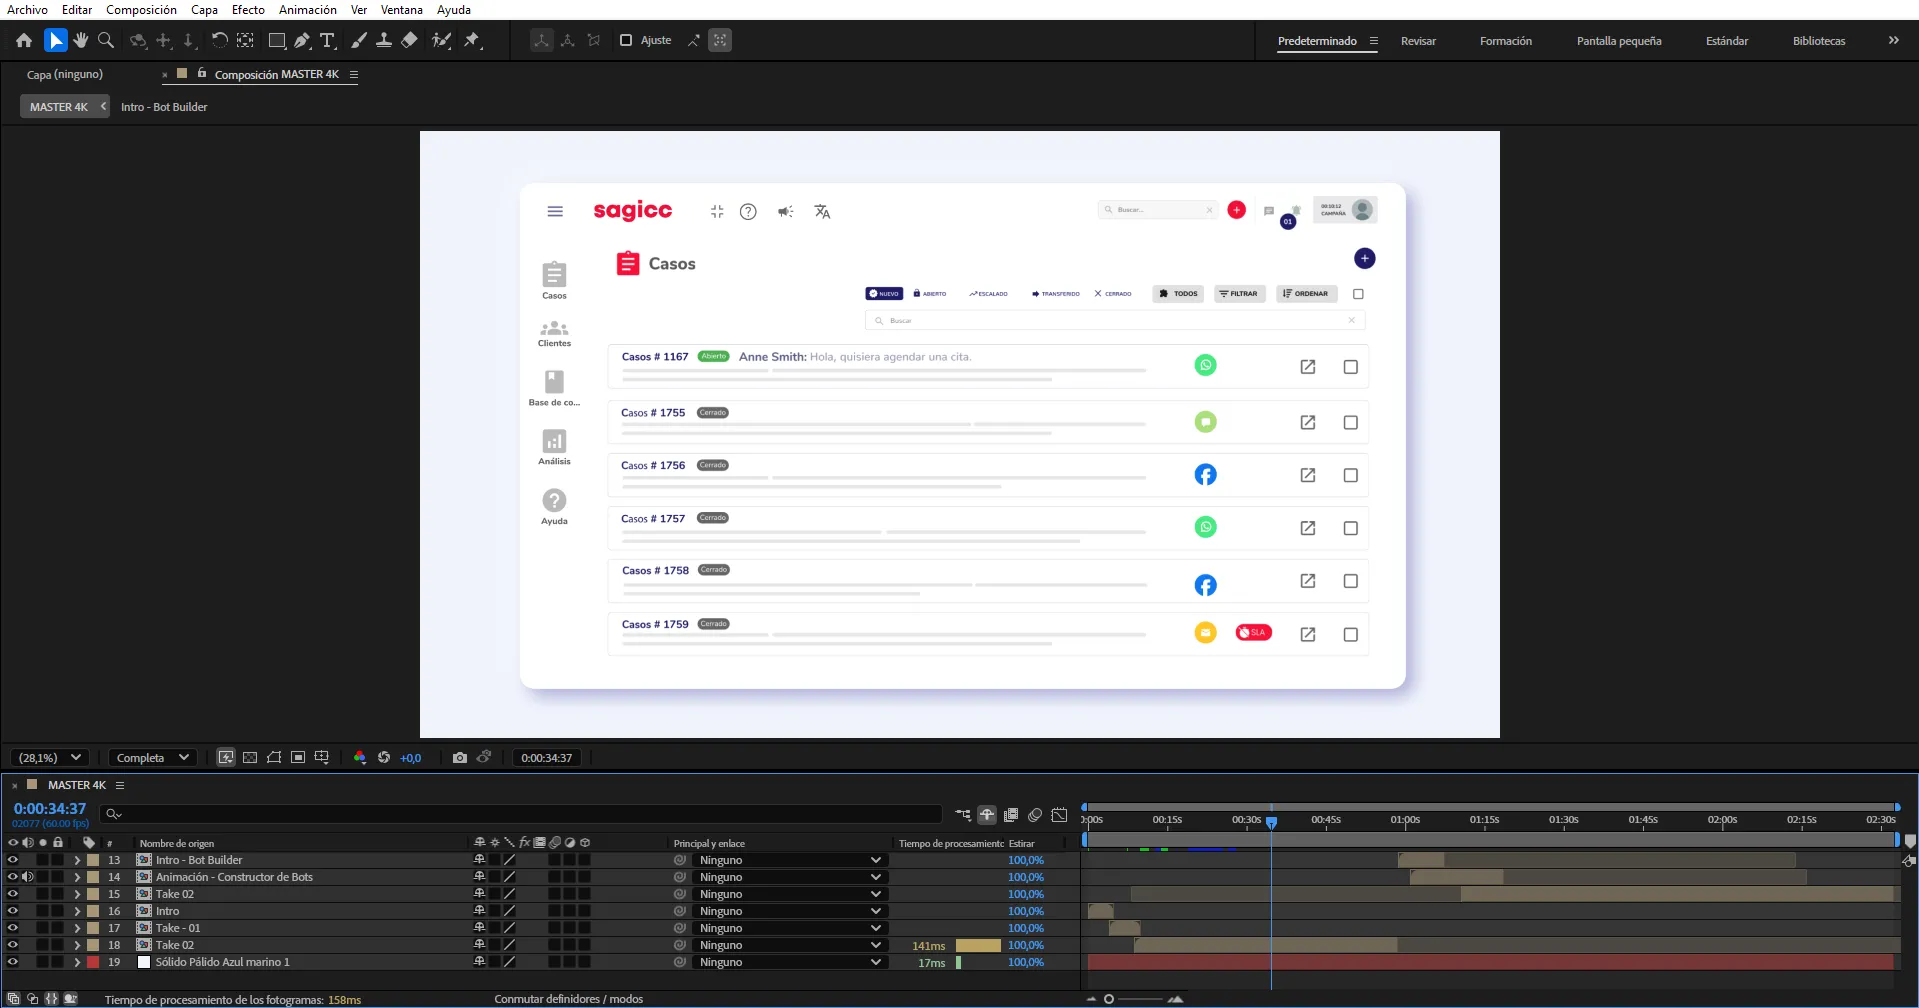Toggle visibility of layer 16 Intro

[x=13, y=911]
